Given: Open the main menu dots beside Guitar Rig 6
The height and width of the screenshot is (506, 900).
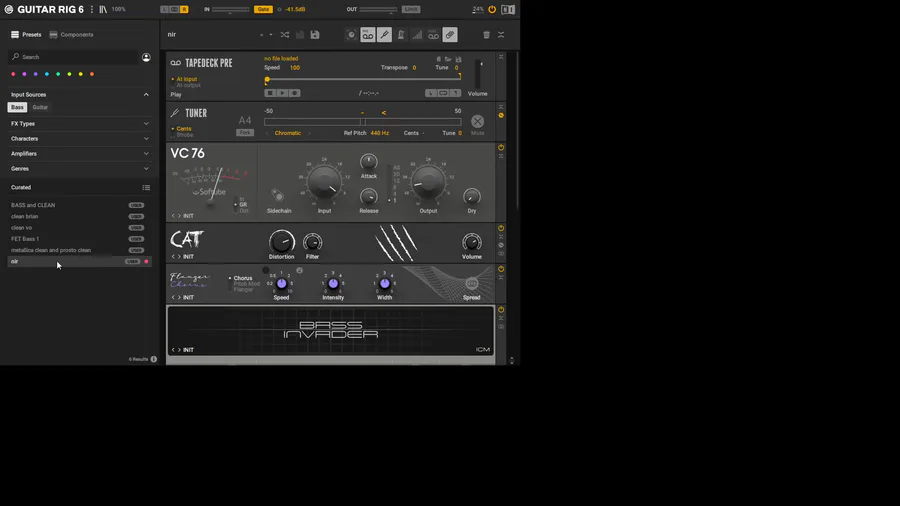Looking at the screenshot, I should coord(92,9).
